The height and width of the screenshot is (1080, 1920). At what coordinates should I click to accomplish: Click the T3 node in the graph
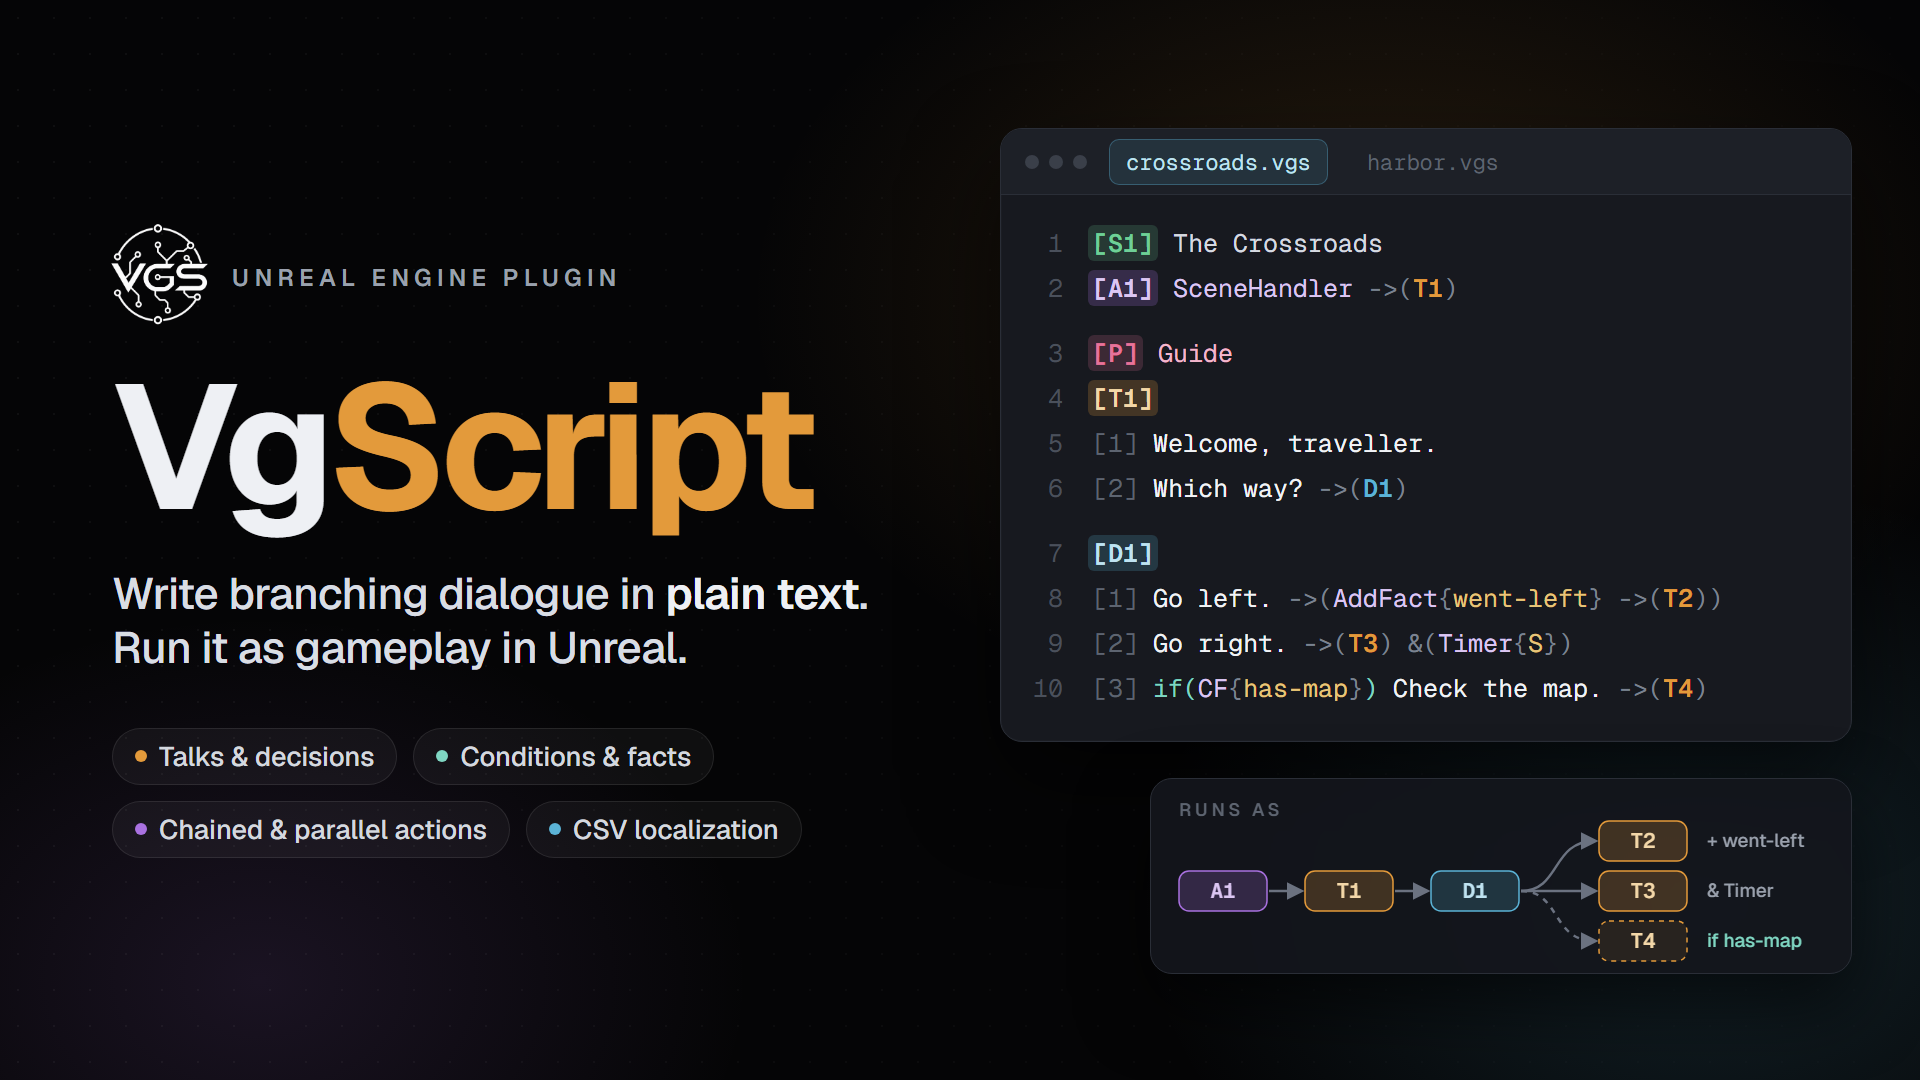point(1643,890)
